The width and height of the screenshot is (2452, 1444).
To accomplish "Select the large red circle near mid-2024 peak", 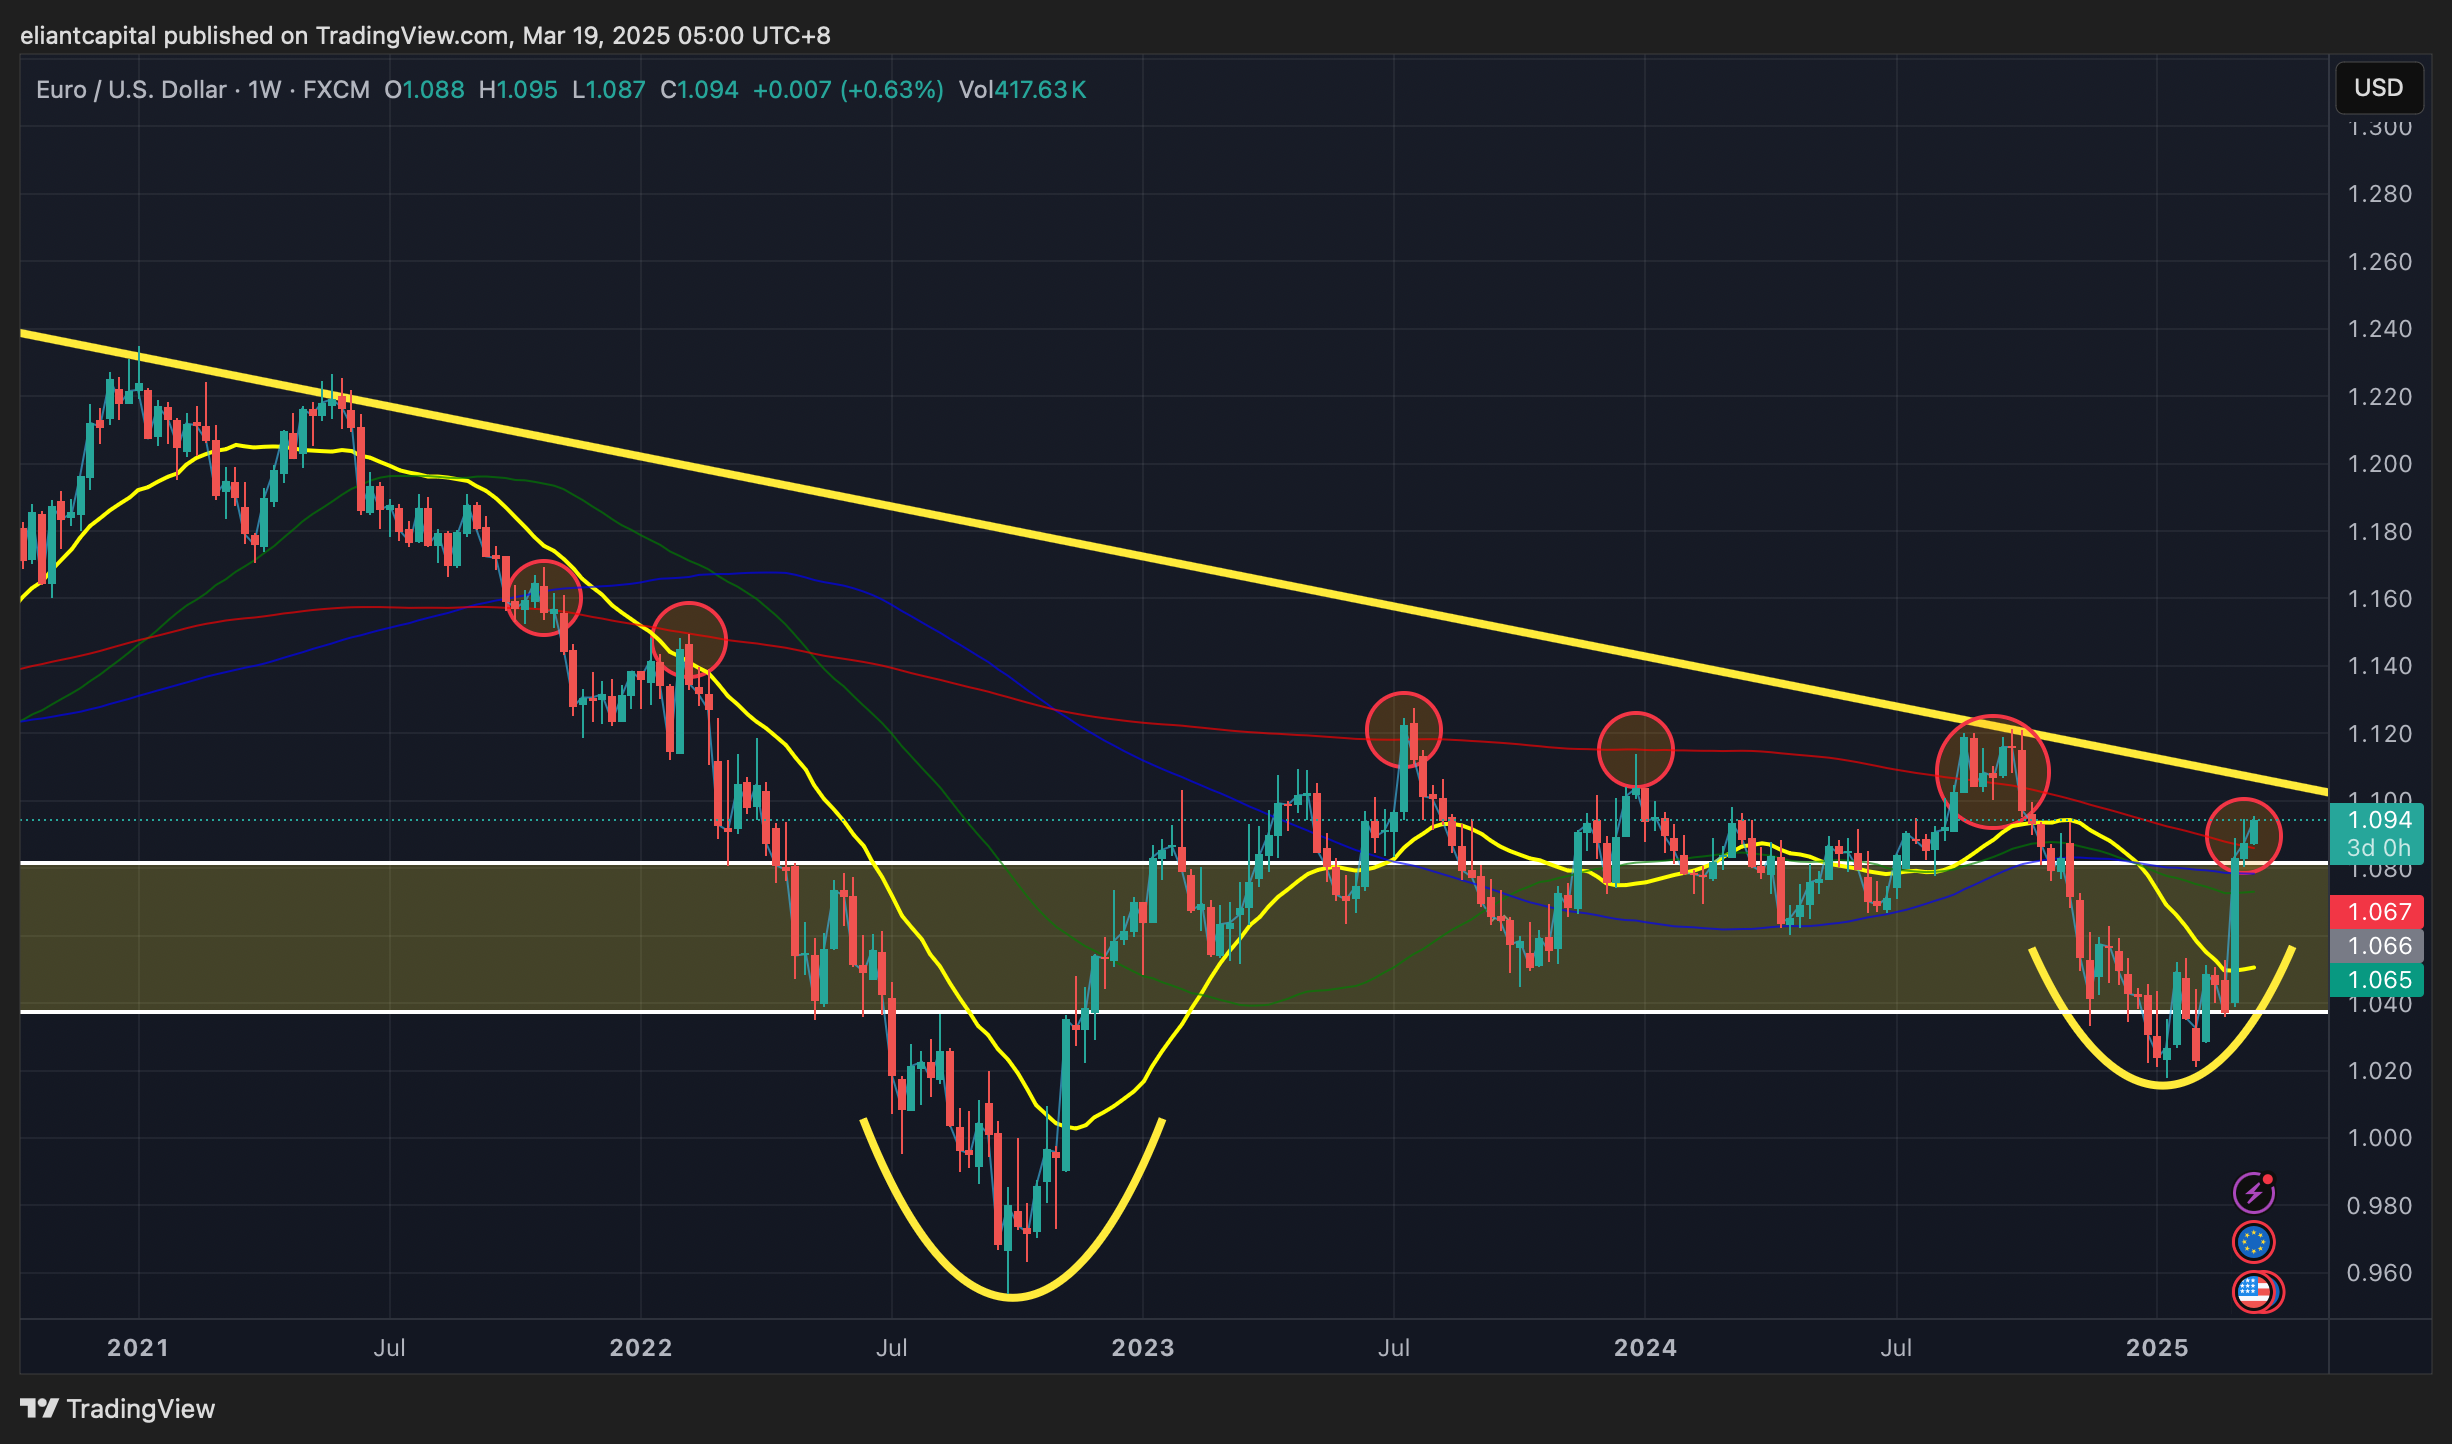I will (x=1992, y=772).
